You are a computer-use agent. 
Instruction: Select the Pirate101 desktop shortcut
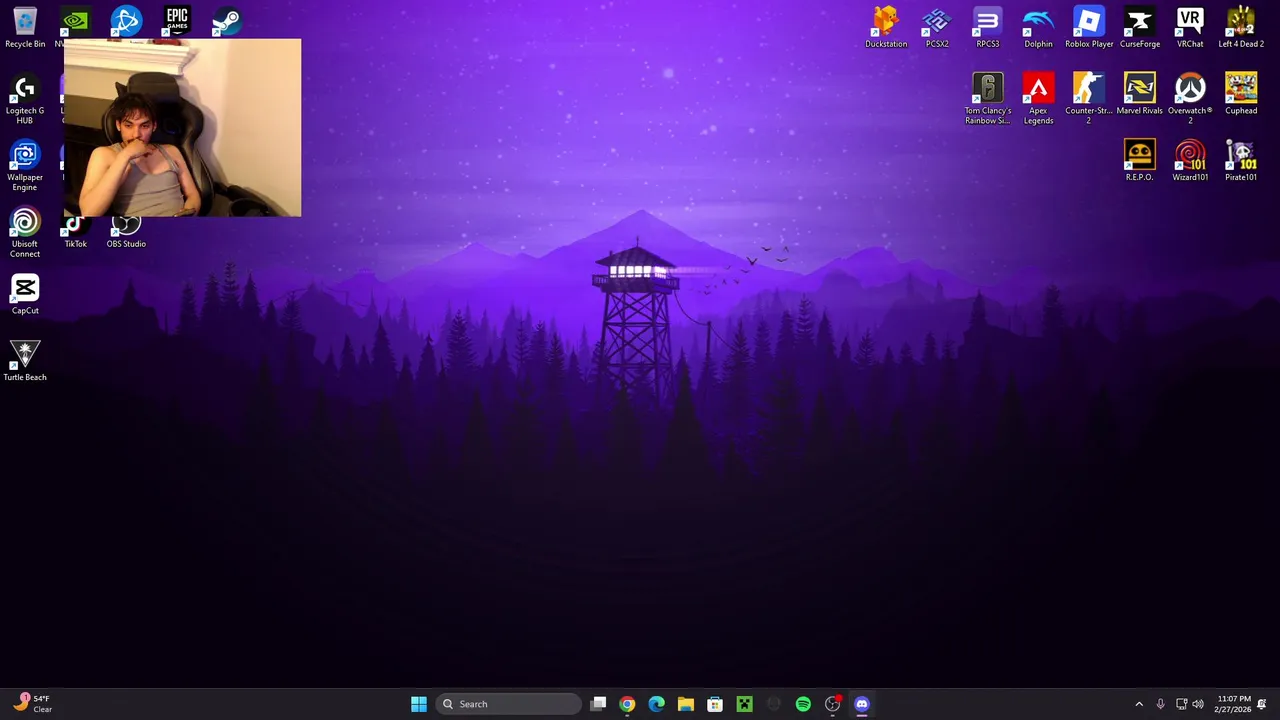(x=1241, y=161)
